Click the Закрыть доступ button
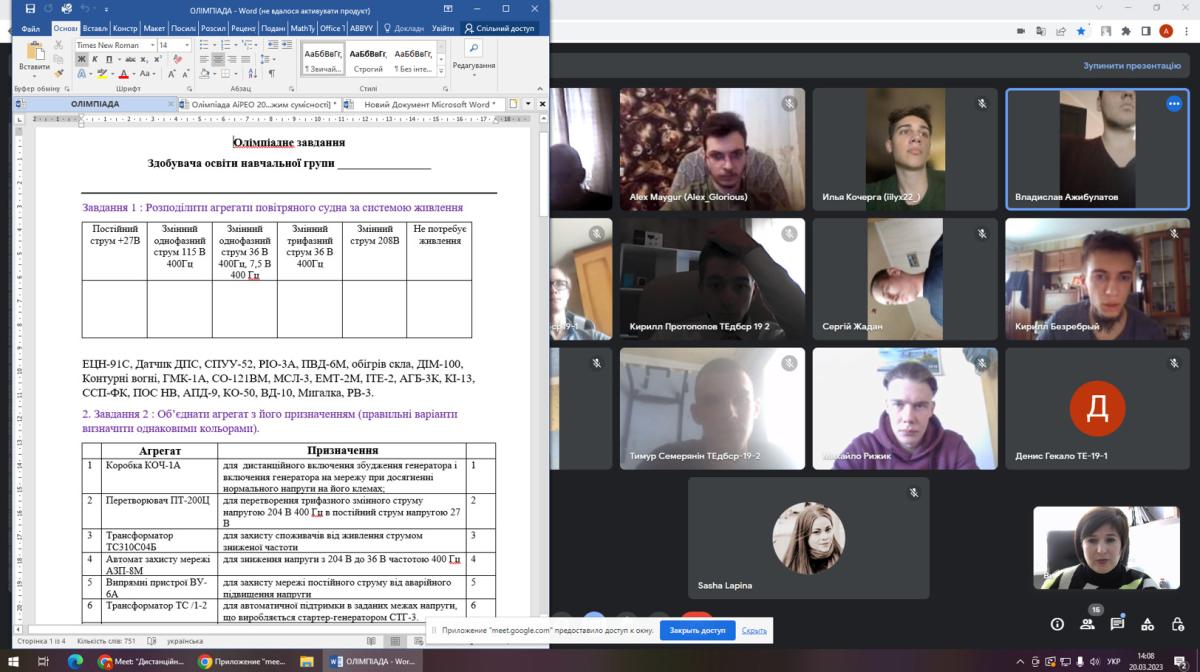Image resolution: width=1200 pixels, height=672 pixels. pyautogui.click(x=697, y=631)
